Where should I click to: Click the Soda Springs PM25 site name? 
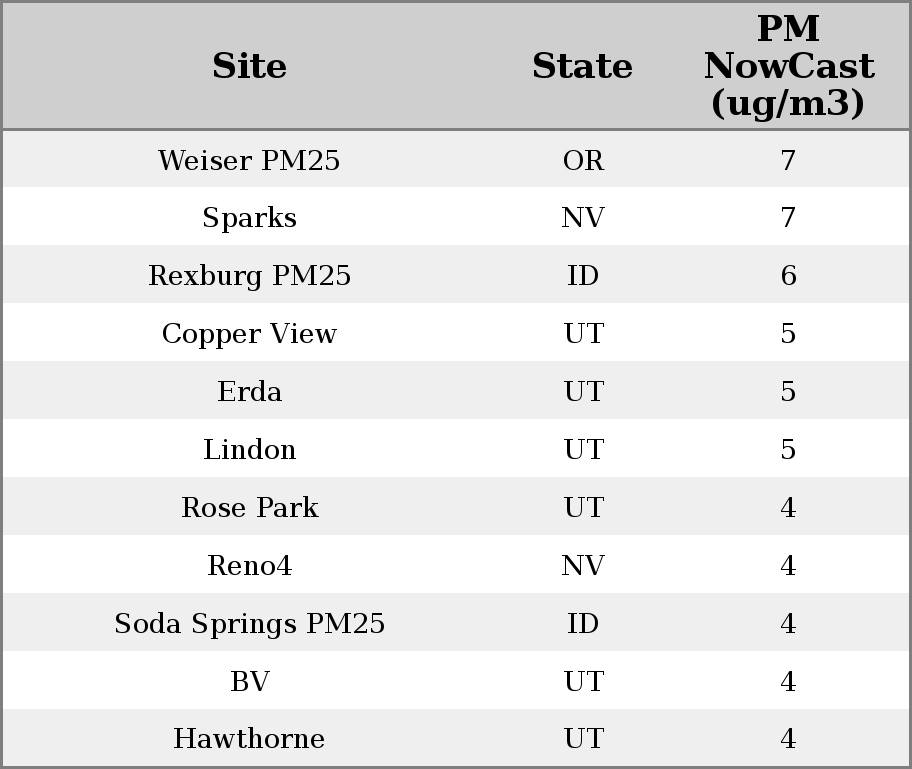click(249, 624)
